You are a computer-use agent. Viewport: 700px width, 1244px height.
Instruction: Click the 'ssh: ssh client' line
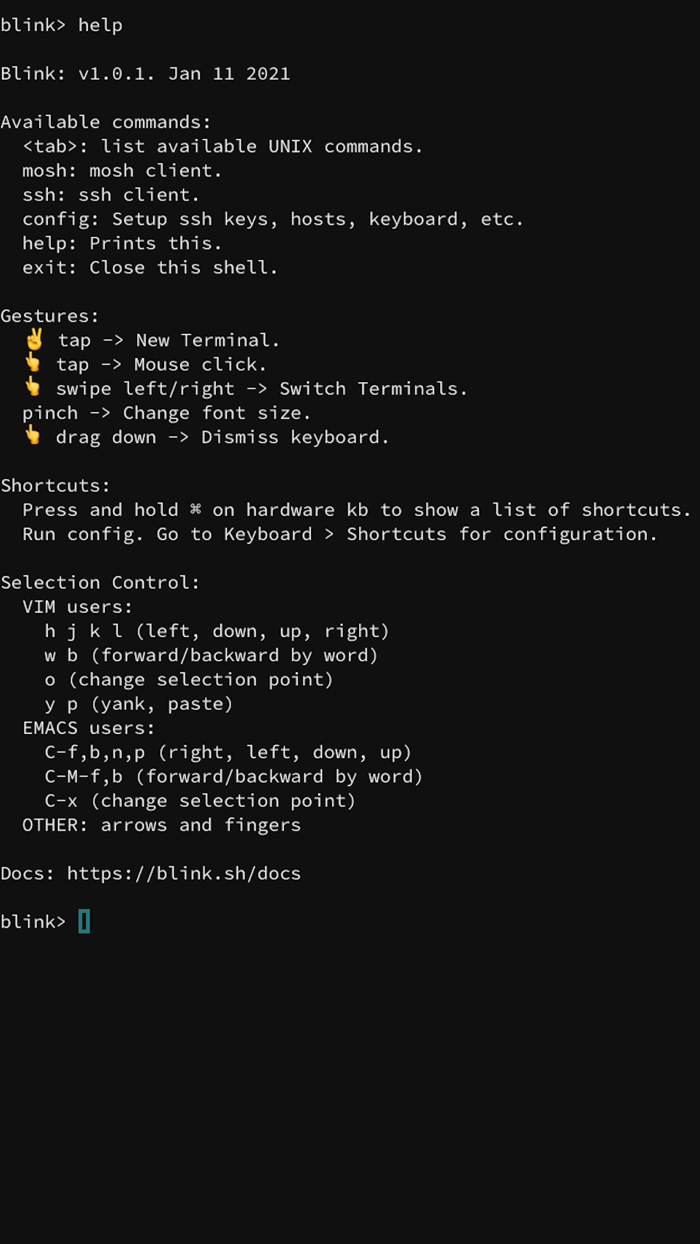coord(111,194)
